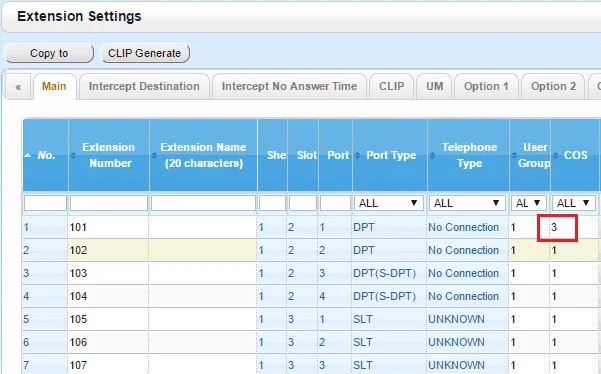
Task: Click the Port filter input field
Action: pyautogui.click(x=335, y=203)
